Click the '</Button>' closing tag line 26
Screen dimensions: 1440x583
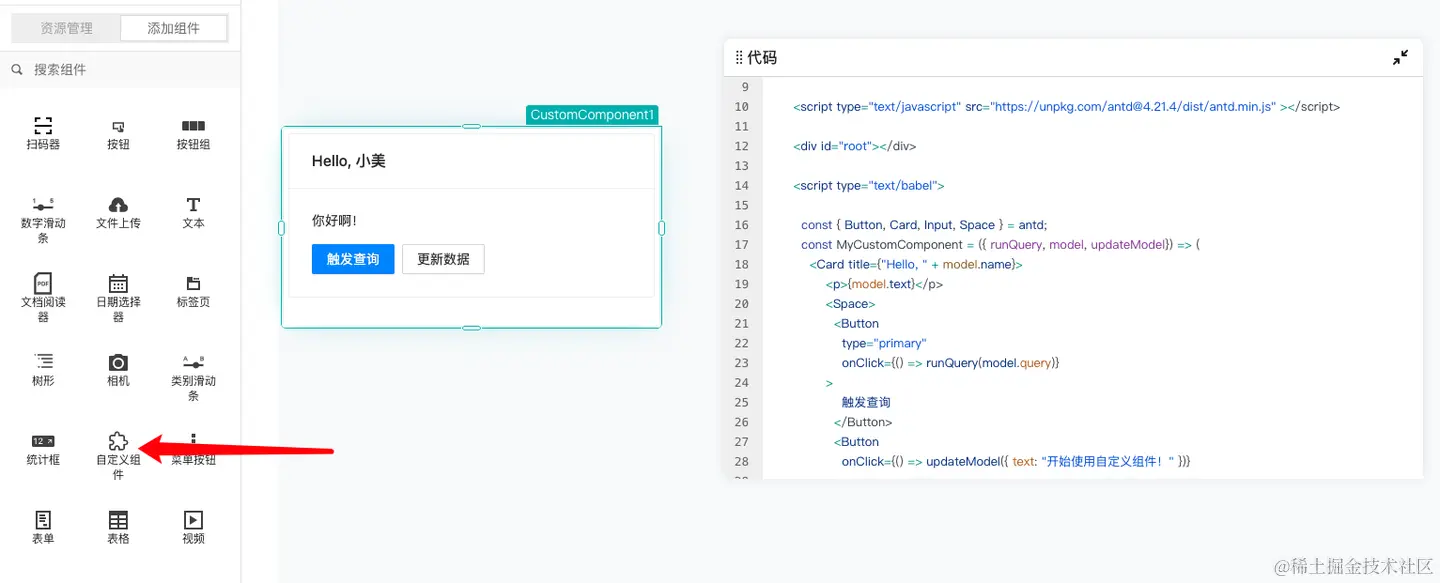click(x=863, y=422)
